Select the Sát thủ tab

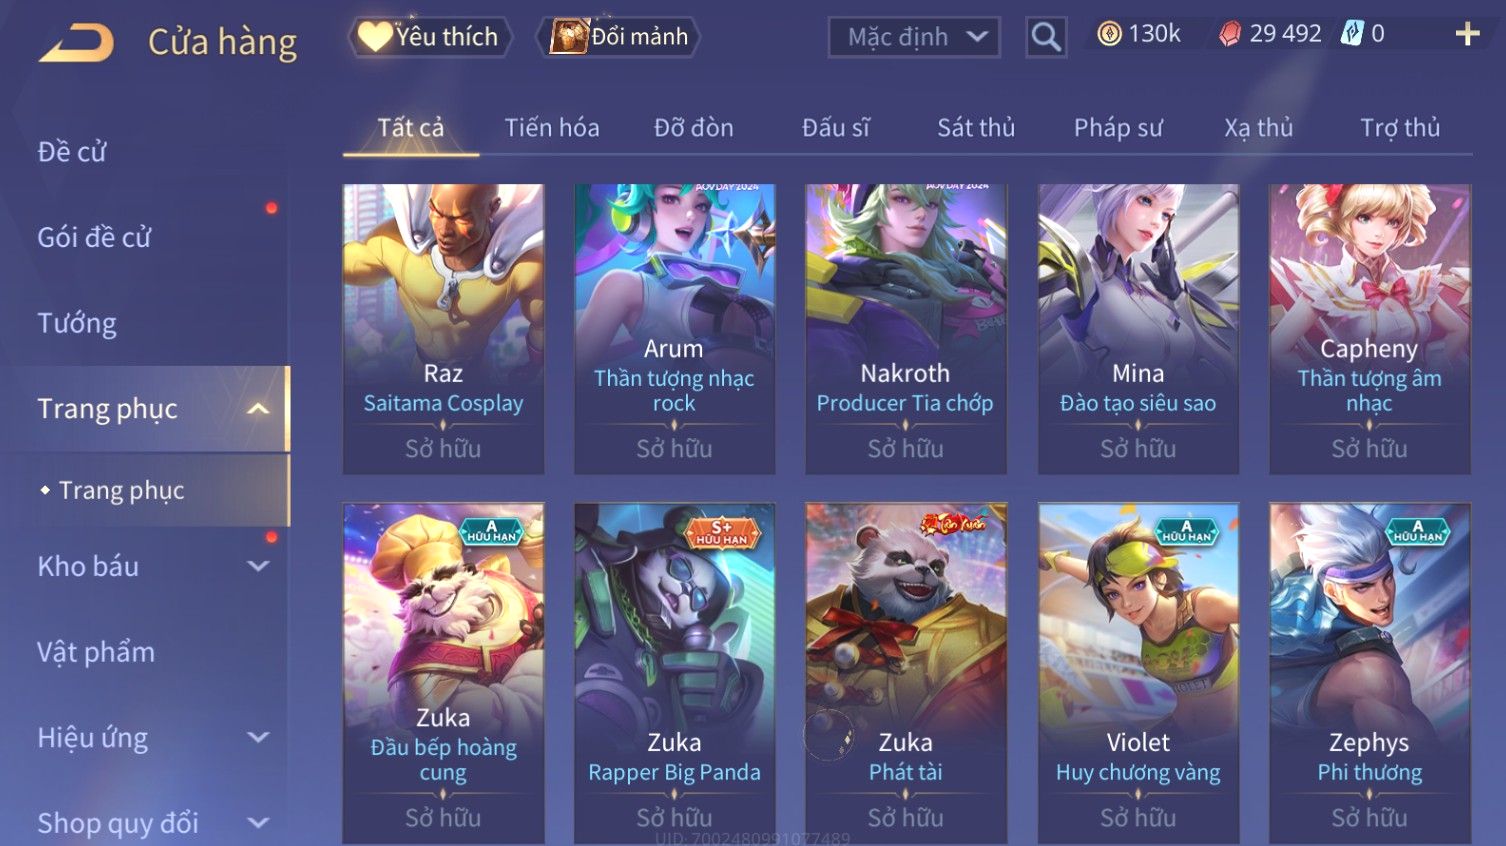(976, 128)
